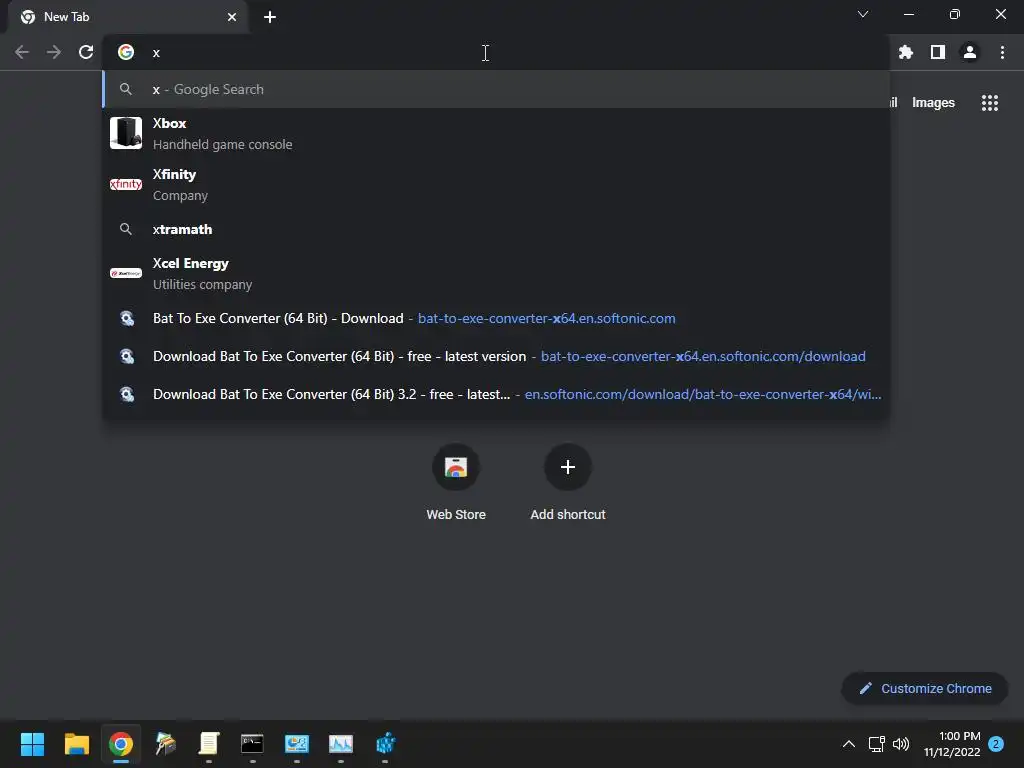Click the Chrome taskbar icon
Viewport: 1024px width, 768px height.
pyautogui.click(x=121, y=744)
